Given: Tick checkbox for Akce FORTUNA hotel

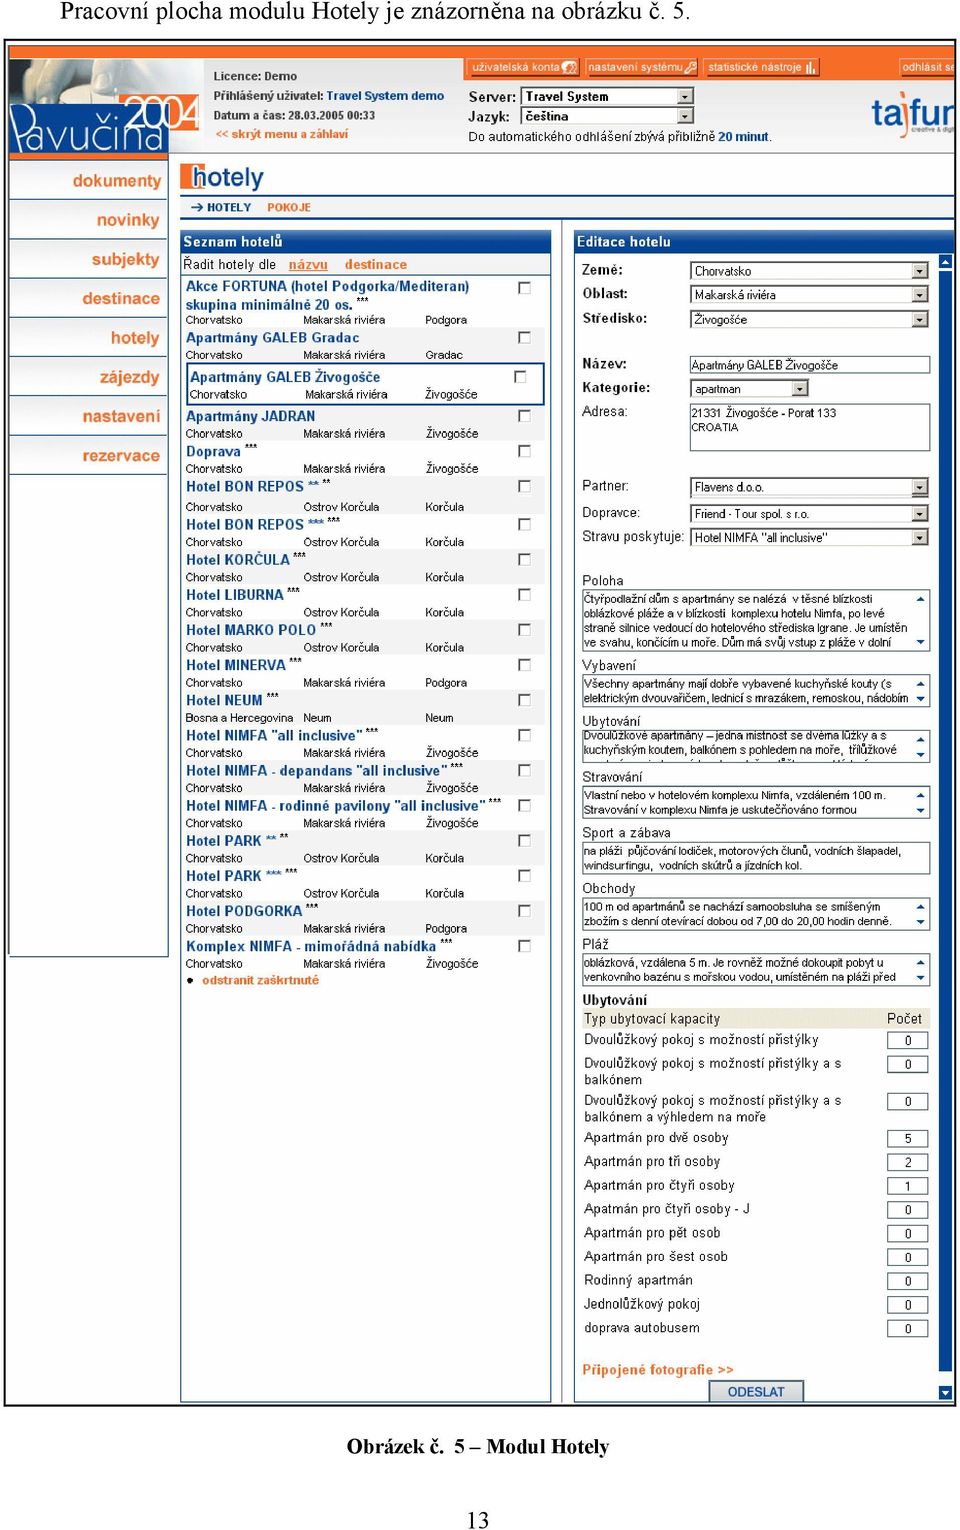Looking at the screenshot, I should click(524, 288).
